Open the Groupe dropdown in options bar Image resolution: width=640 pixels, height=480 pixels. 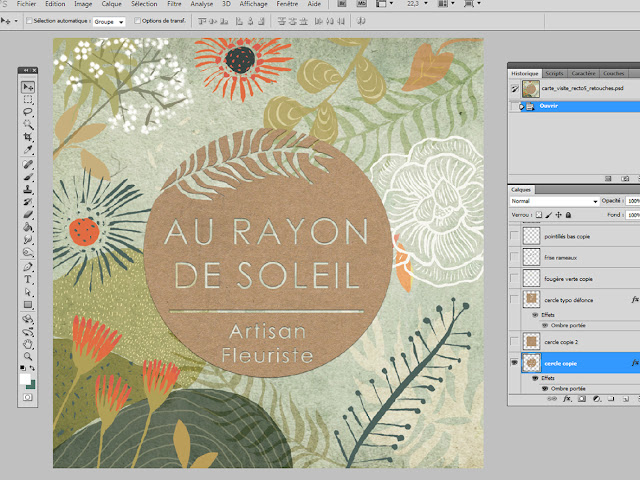(x=109, y=22)
